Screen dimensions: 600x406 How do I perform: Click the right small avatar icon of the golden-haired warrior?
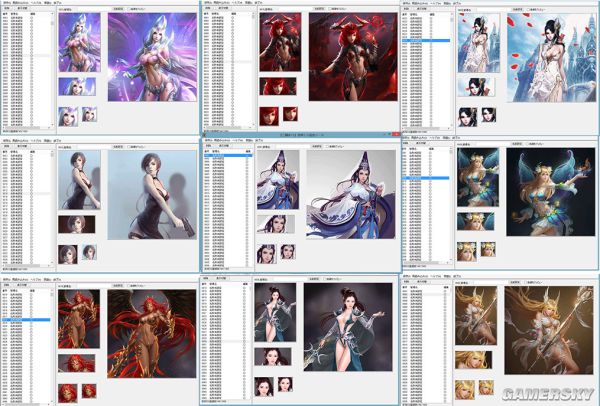487,387
